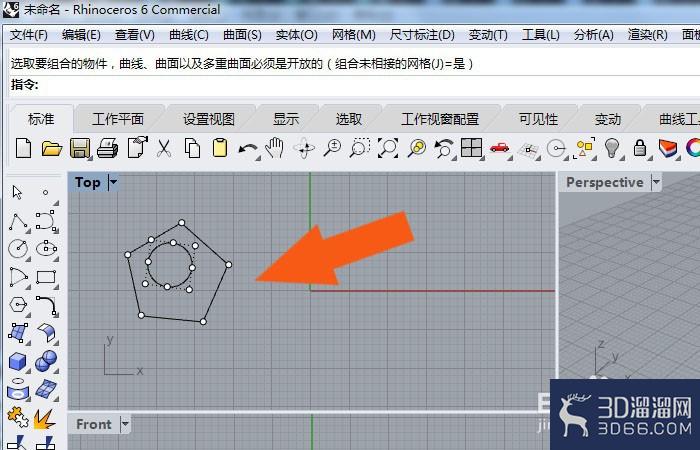Click the Project Curves icon below the cube
The width and height of the screenshot is (700, 450).
pos(18,389)
